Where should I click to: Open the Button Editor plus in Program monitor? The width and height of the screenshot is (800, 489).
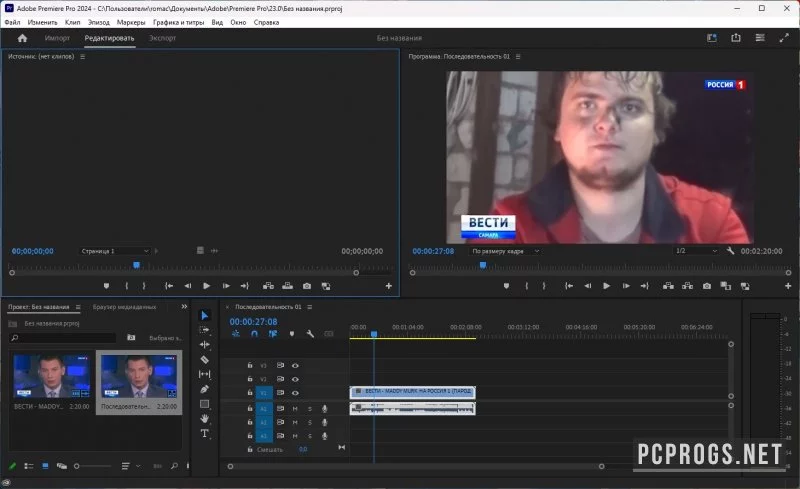point(788,286)
